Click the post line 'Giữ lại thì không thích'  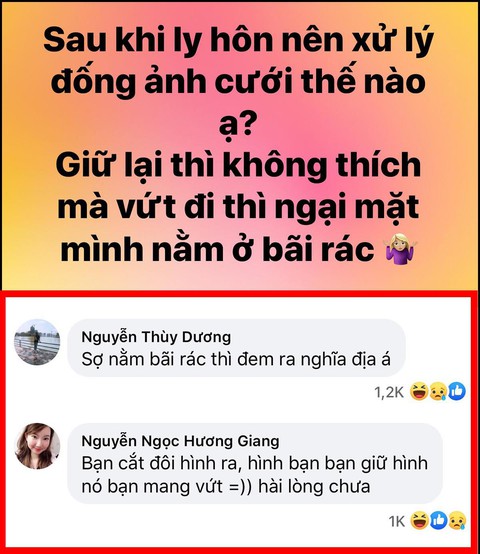point(238,166)
